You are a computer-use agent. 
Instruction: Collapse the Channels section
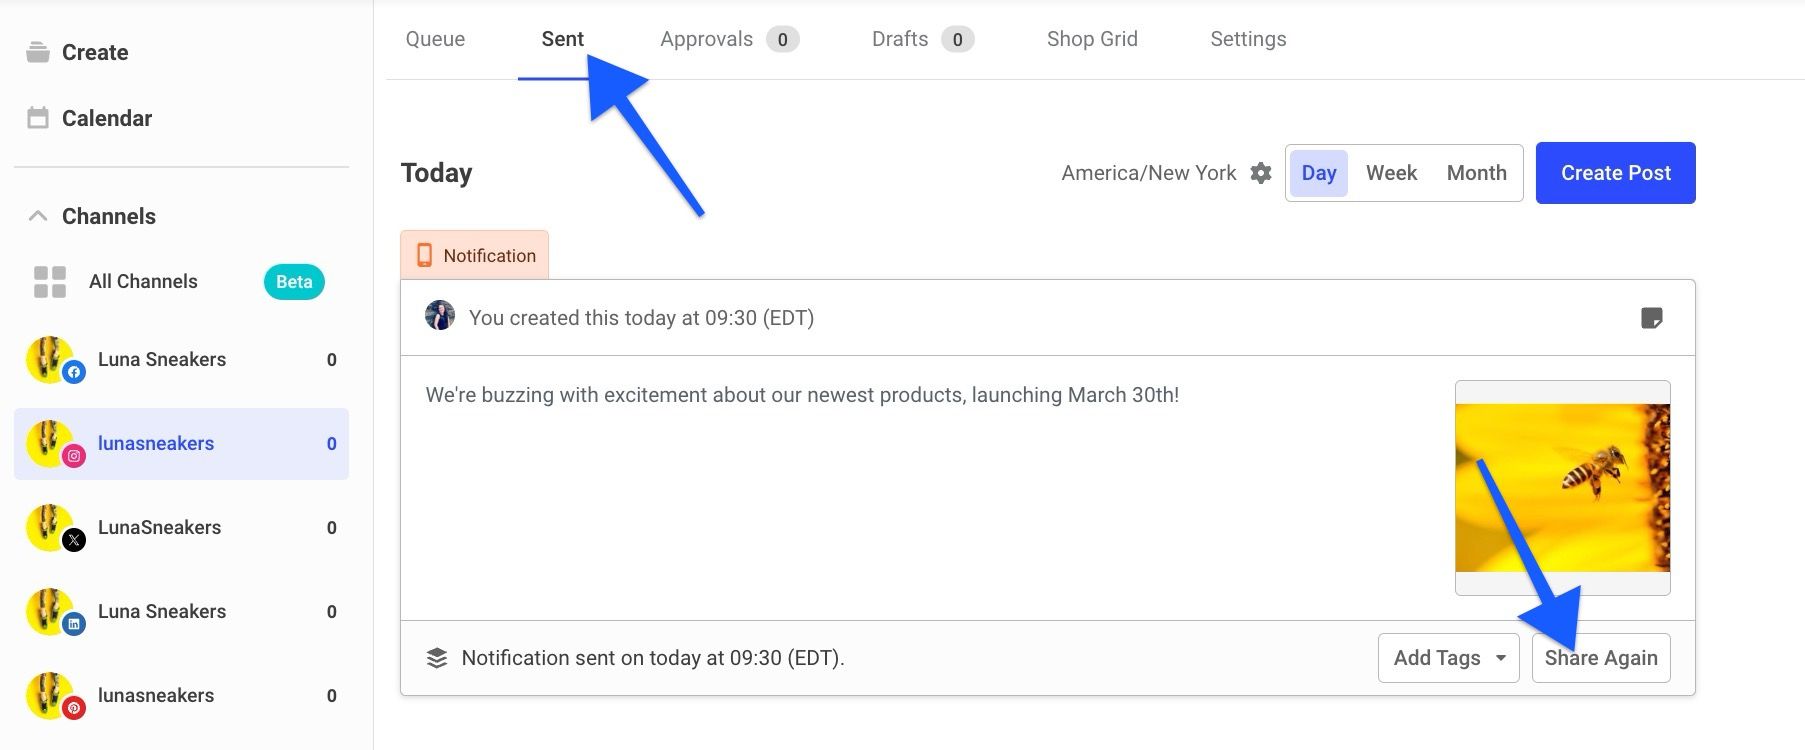[37, 215]
